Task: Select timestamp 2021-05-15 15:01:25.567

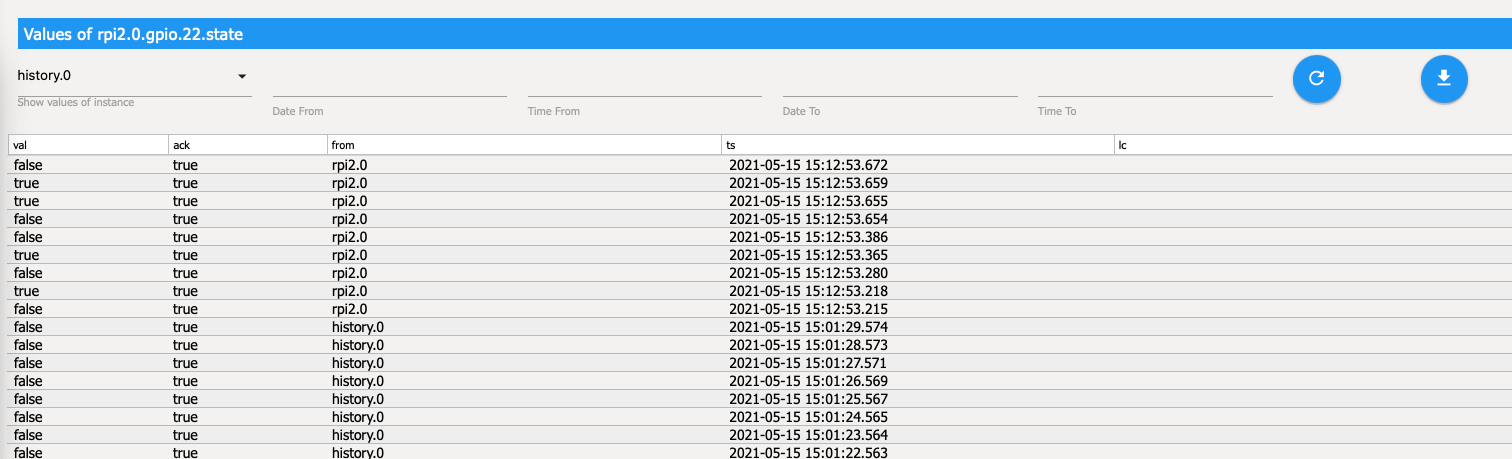Action: tap(808, 399)
